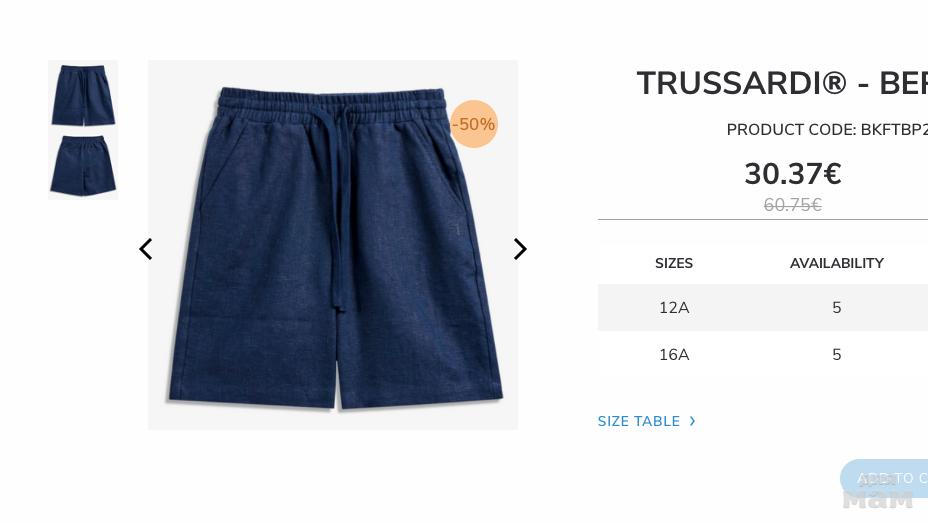Click the MaM watermark logo
The height and width of the screenshot is (523, 928).
tap(878, 500)
